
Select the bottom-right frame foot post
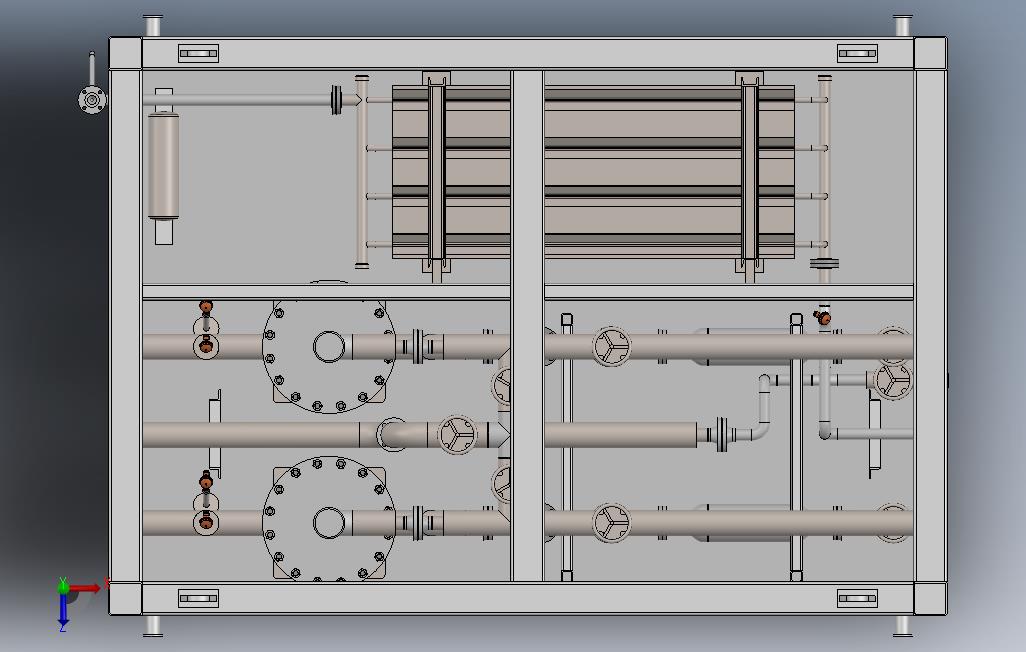tap(902, 626)
